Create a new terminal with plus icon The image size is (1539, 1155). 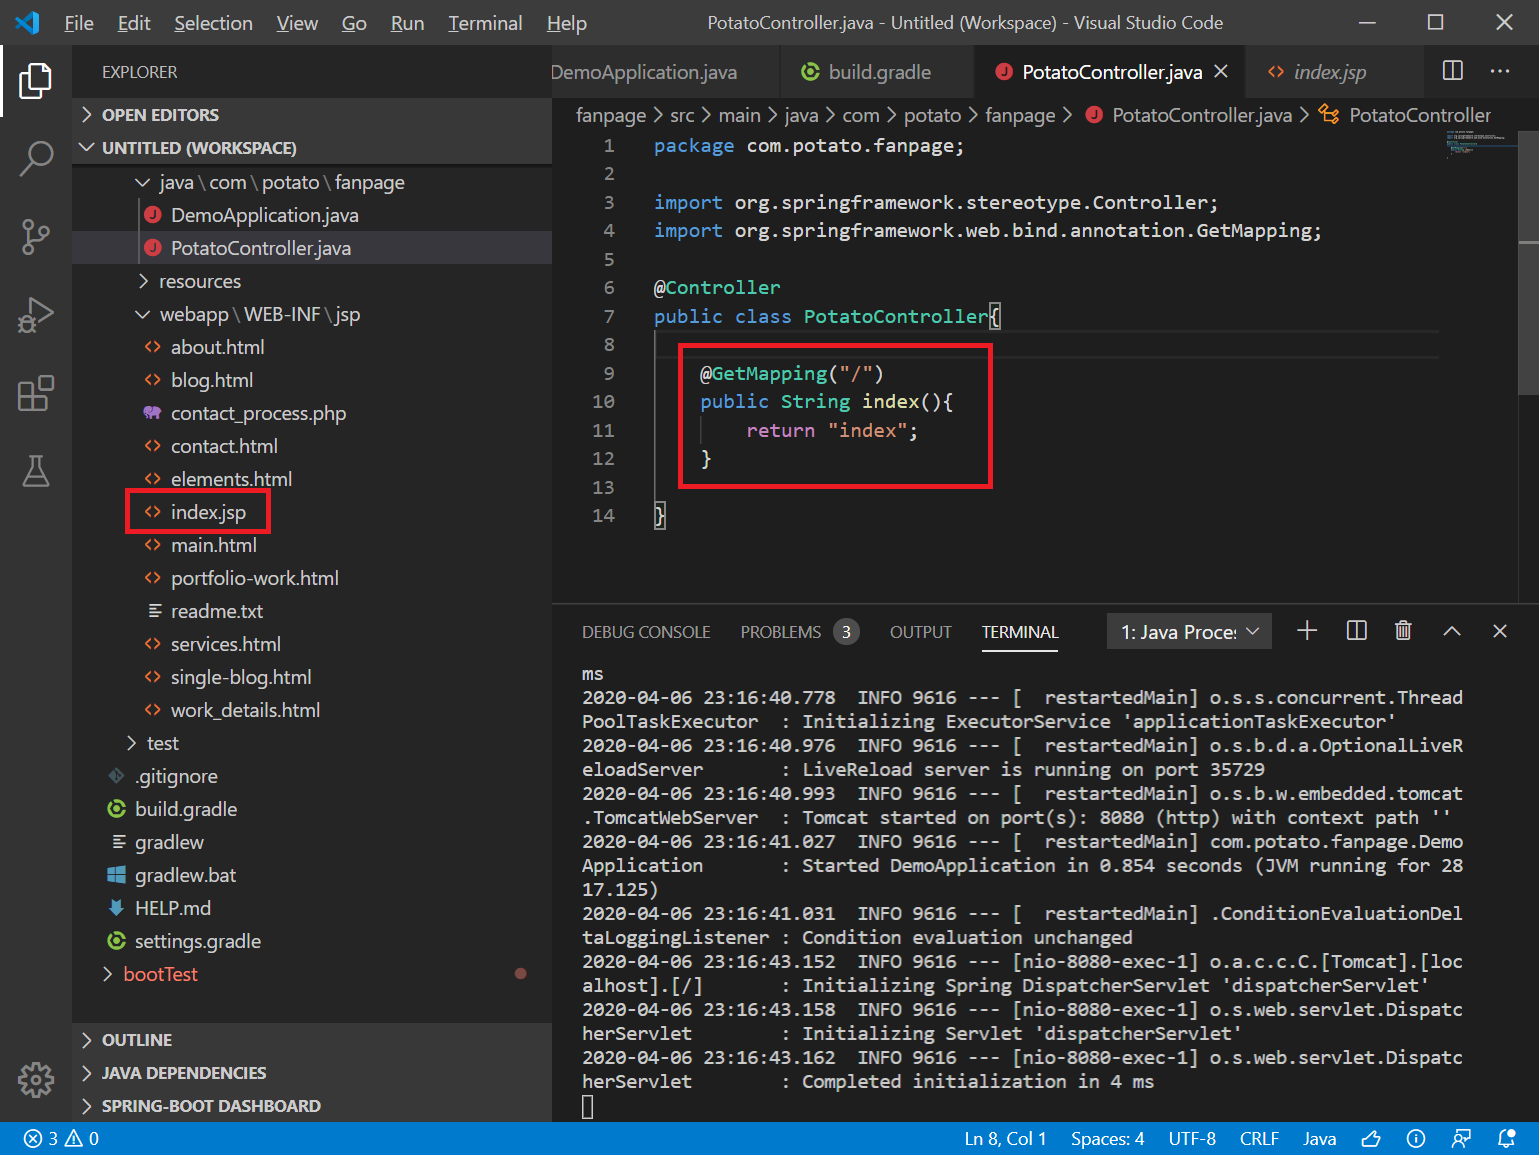pos(1307,631)
